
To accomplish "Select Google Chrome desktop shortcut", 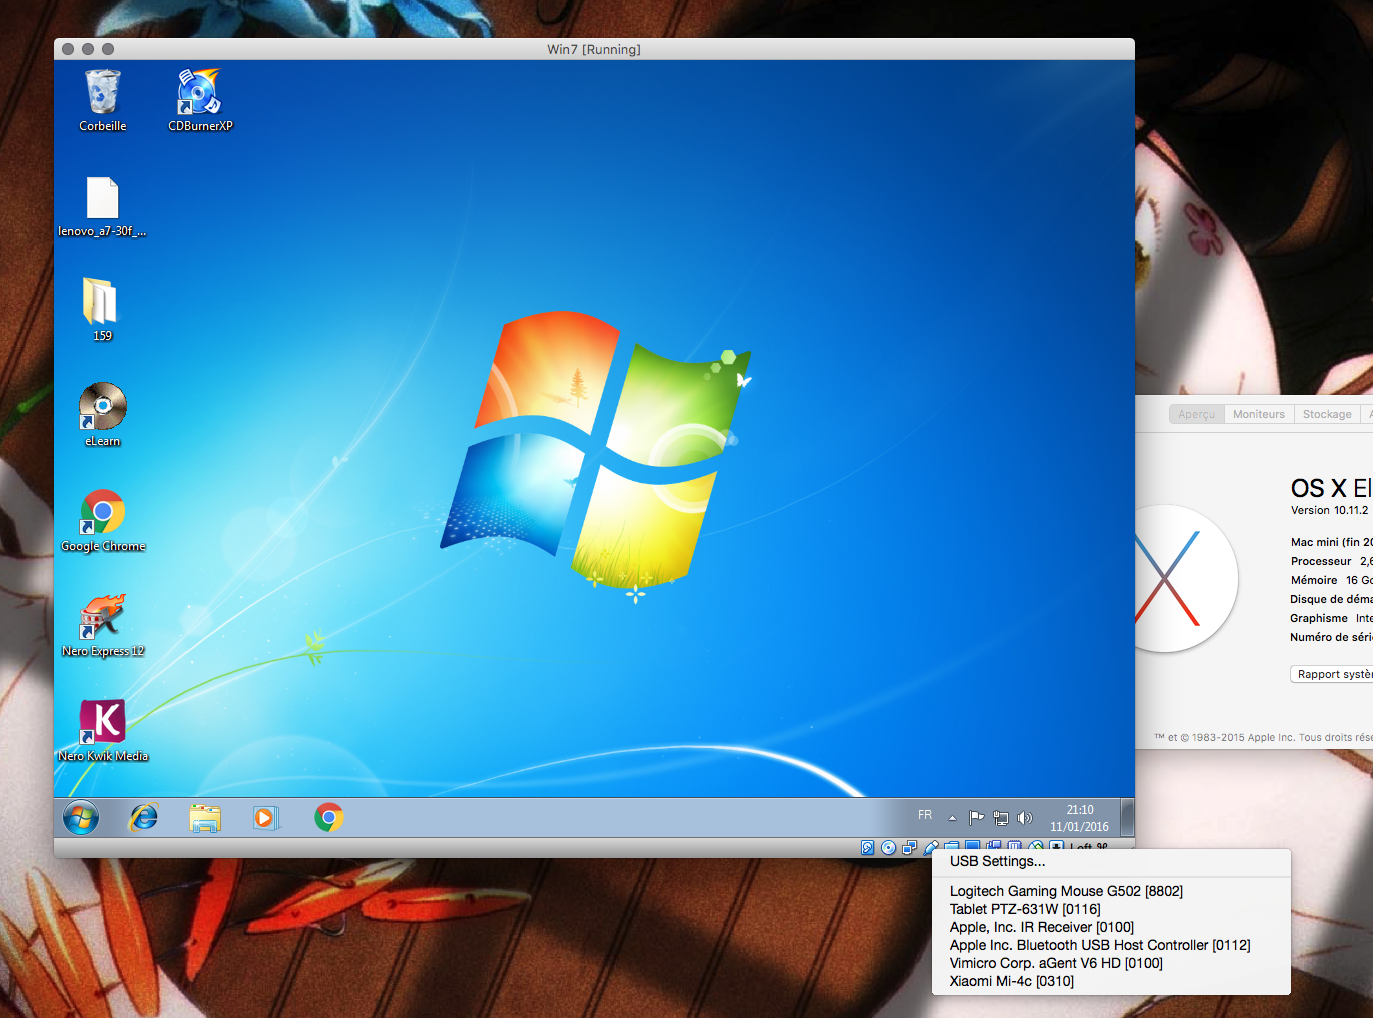I will click(x=103, y=520).
